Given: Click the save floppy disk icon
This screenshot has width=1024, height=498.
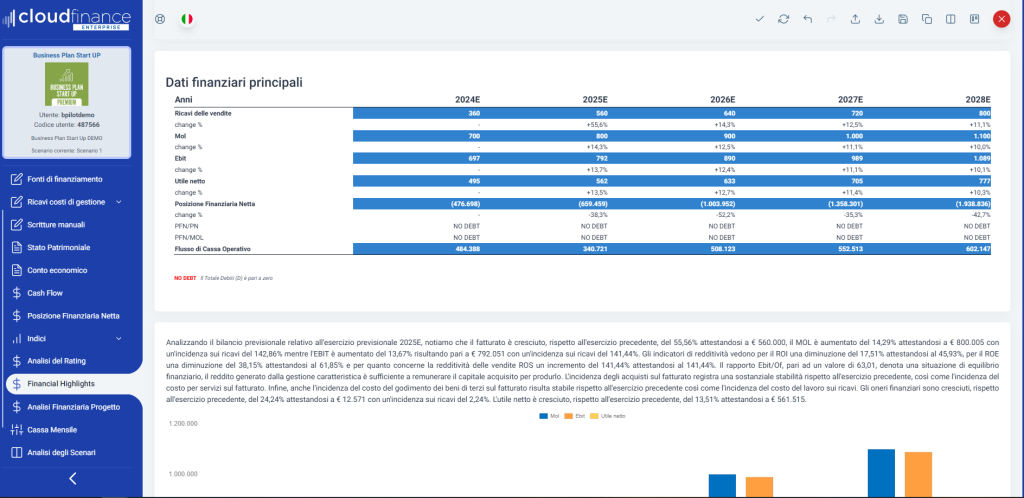Looking at the screenshot, I should coord(903,19).
